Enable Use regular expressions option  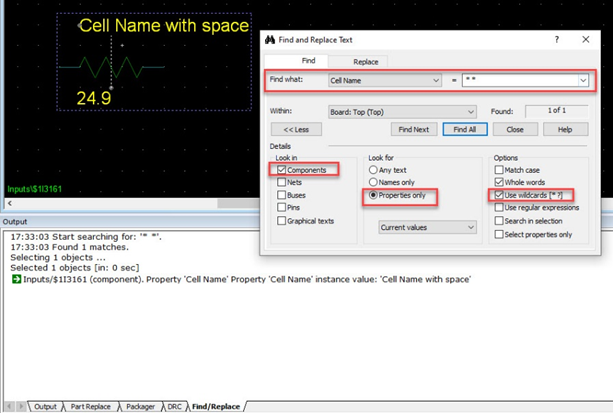coord(499,207)
